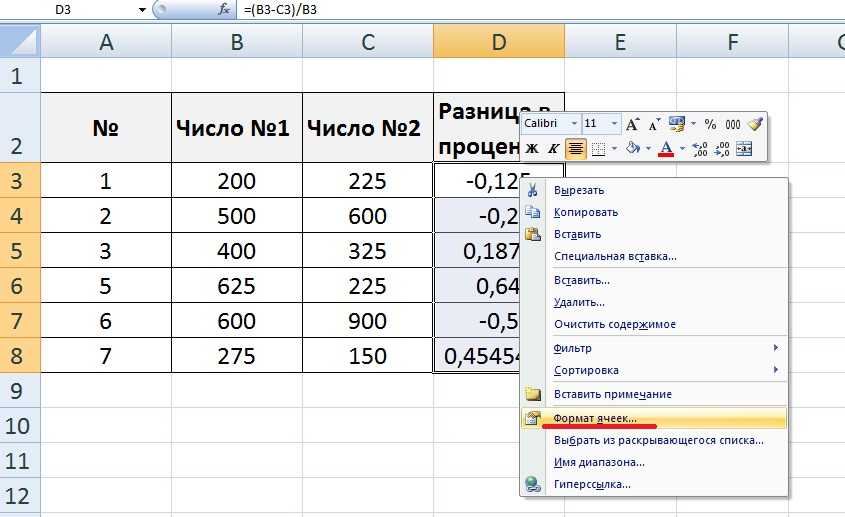Apply thousands separator (000) format
This screenshot has height=517, width=845.
click(732, 125)
